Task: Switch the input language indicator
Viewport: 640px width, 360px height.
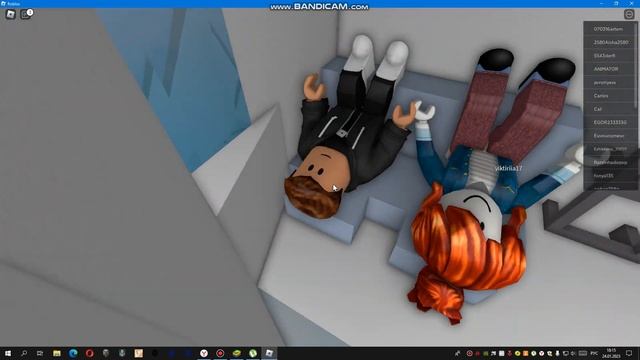Action: click(x=594, y=353)
